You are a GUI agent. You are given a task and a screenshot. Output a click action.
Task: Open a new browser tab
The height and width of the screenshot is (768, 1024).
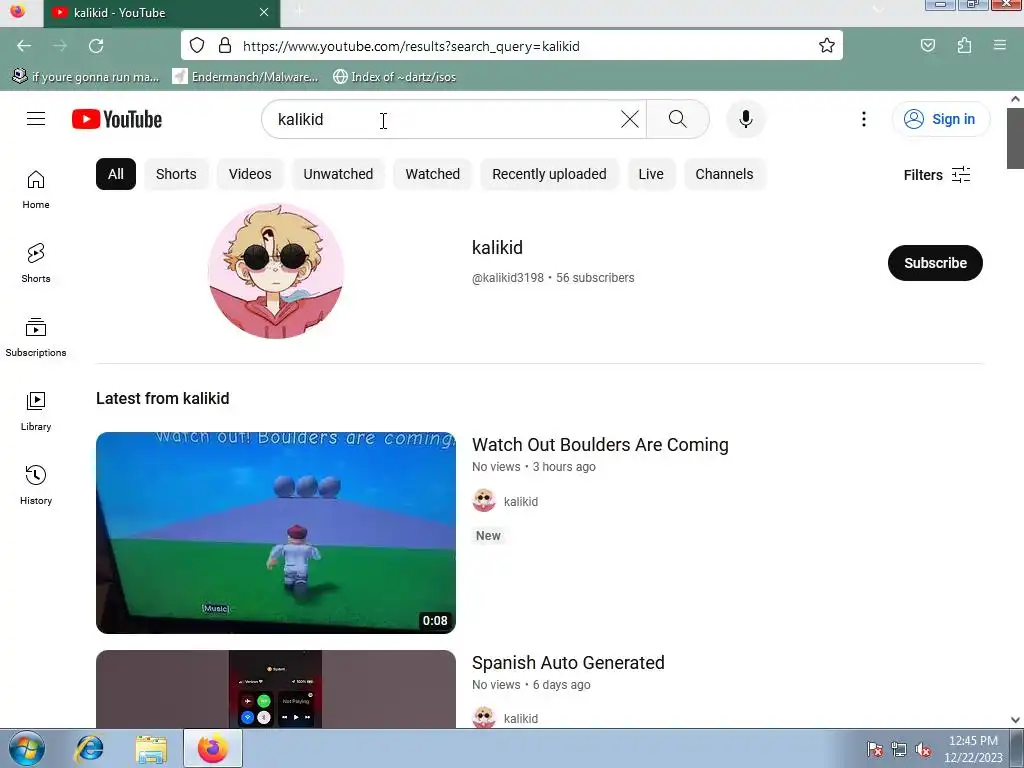[299, 12]
